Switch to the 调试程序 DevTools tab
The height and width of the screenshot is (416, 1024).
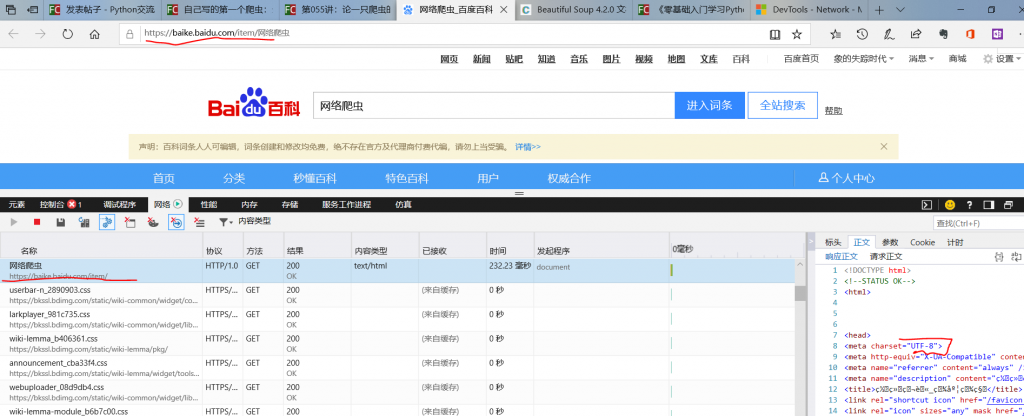(120, 204)
